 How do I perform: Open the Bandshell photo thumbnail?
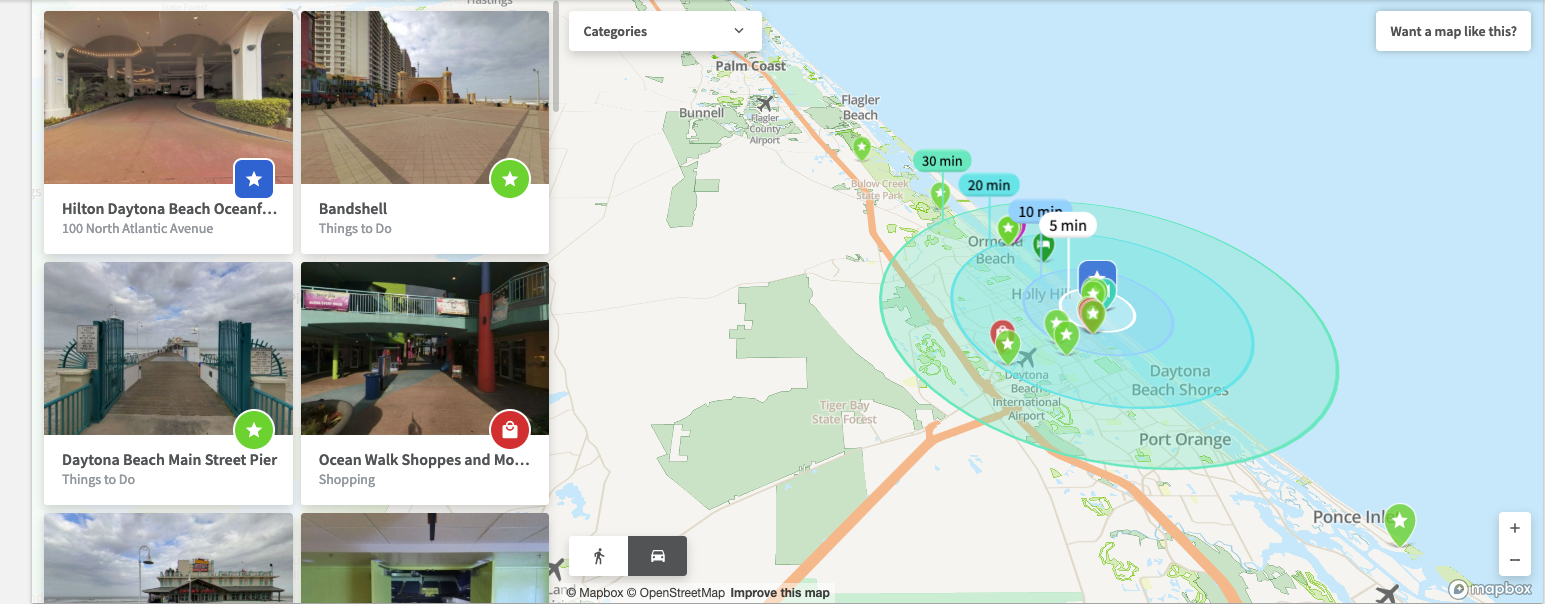point(425,97)
